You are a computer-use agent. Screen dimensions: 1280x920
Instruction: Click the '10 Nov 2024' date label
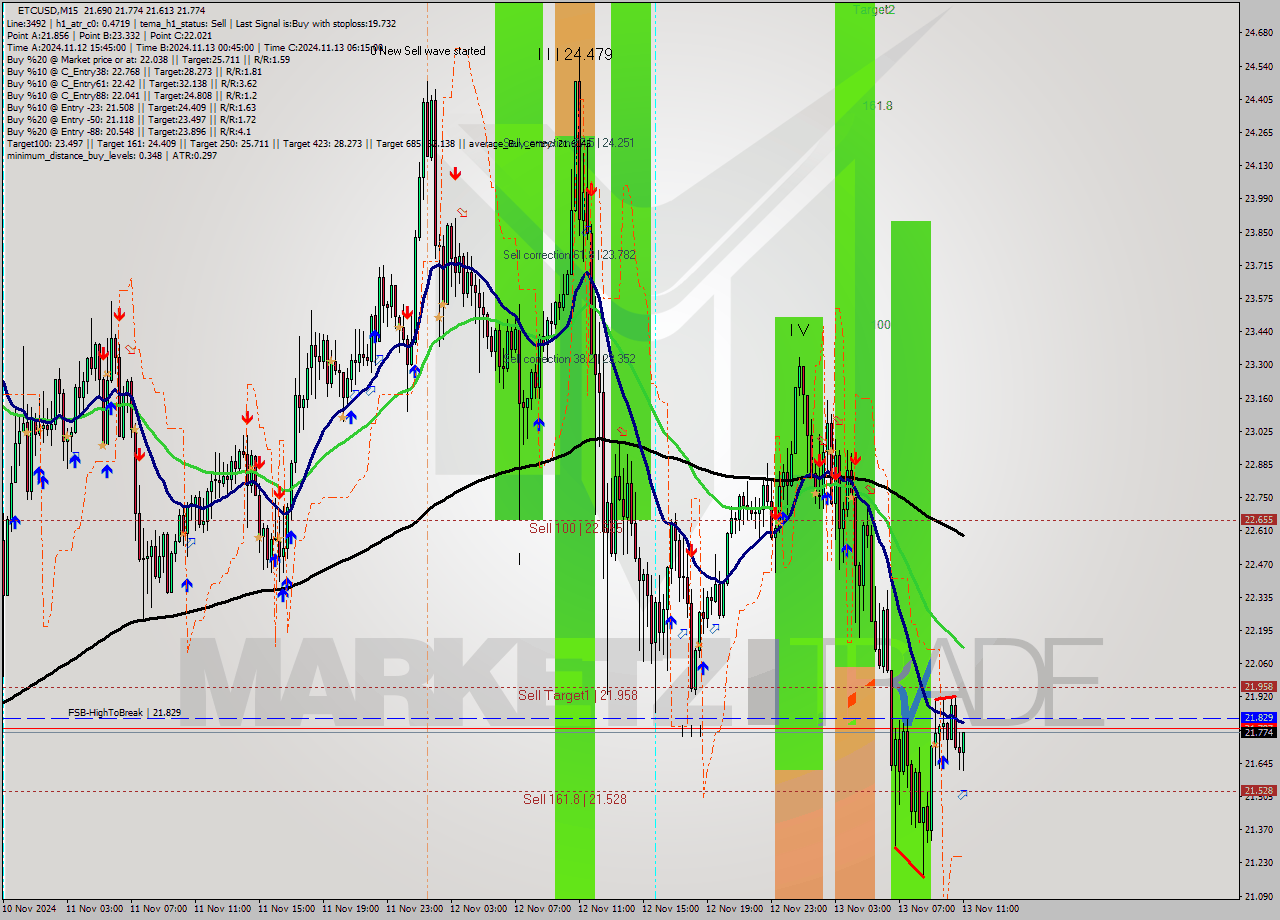(30, 909)
